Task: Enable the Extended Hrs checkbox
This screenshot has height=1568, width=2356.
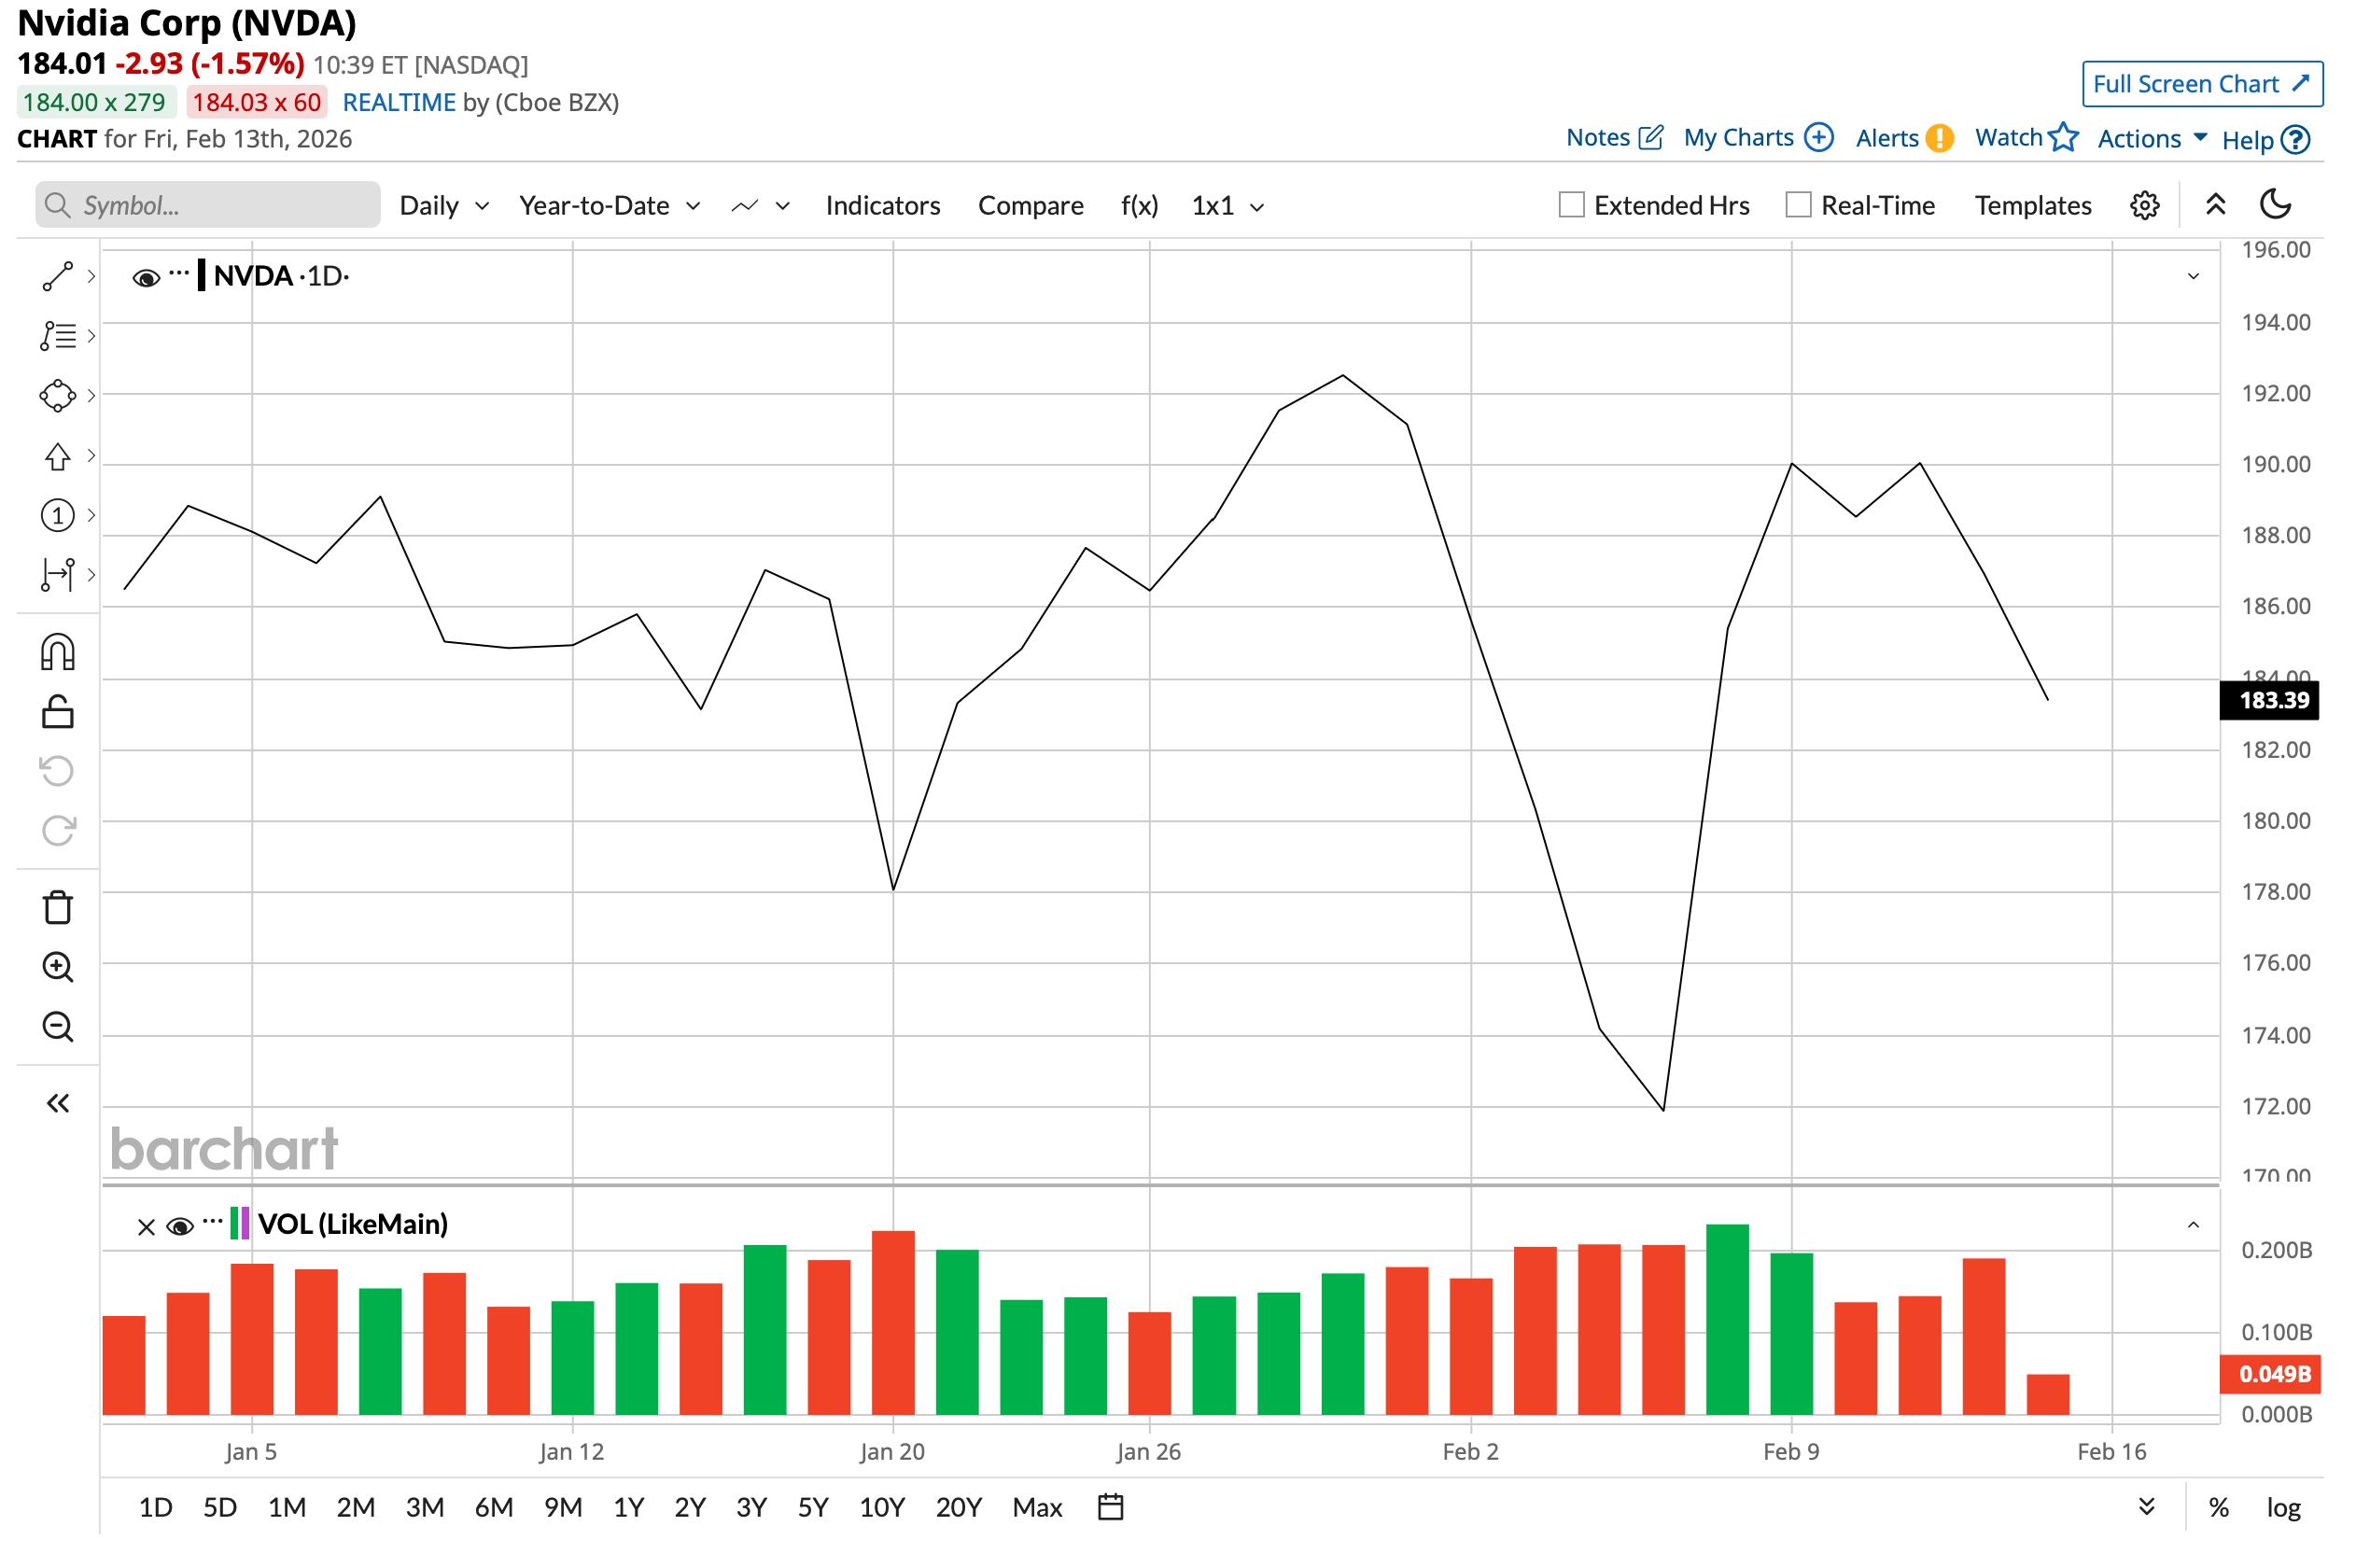Action: (1571, 205)
